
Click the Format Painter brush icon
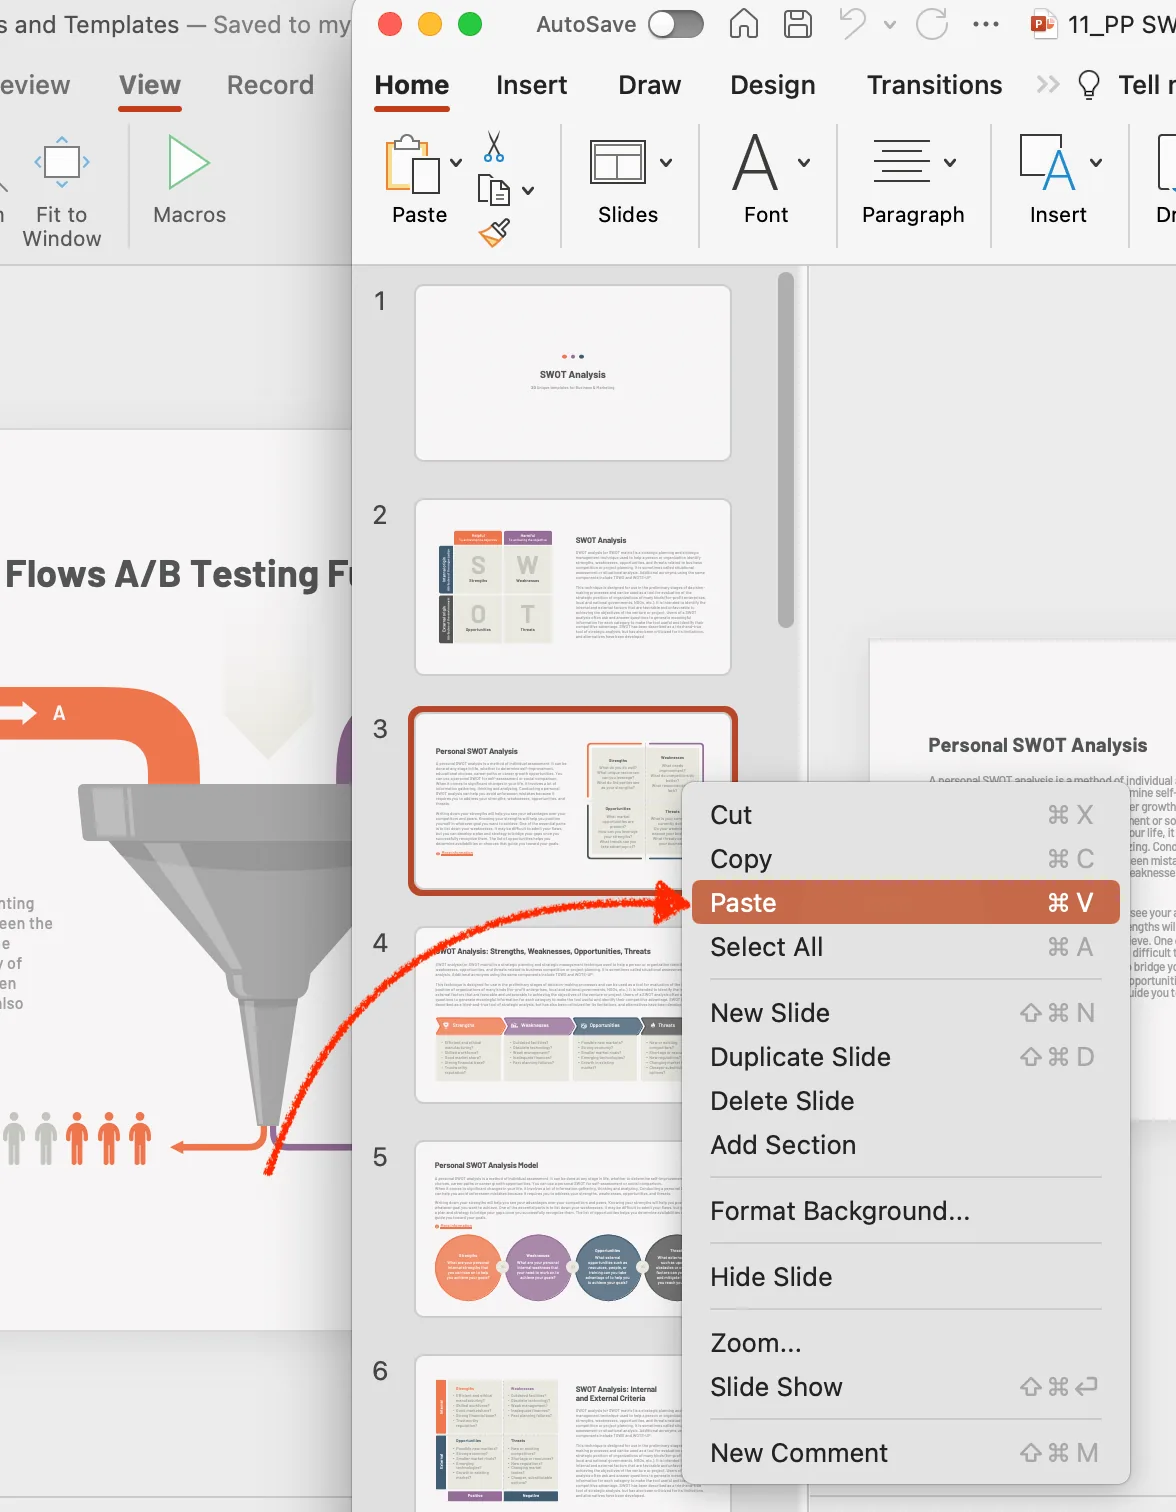(494, 232)
